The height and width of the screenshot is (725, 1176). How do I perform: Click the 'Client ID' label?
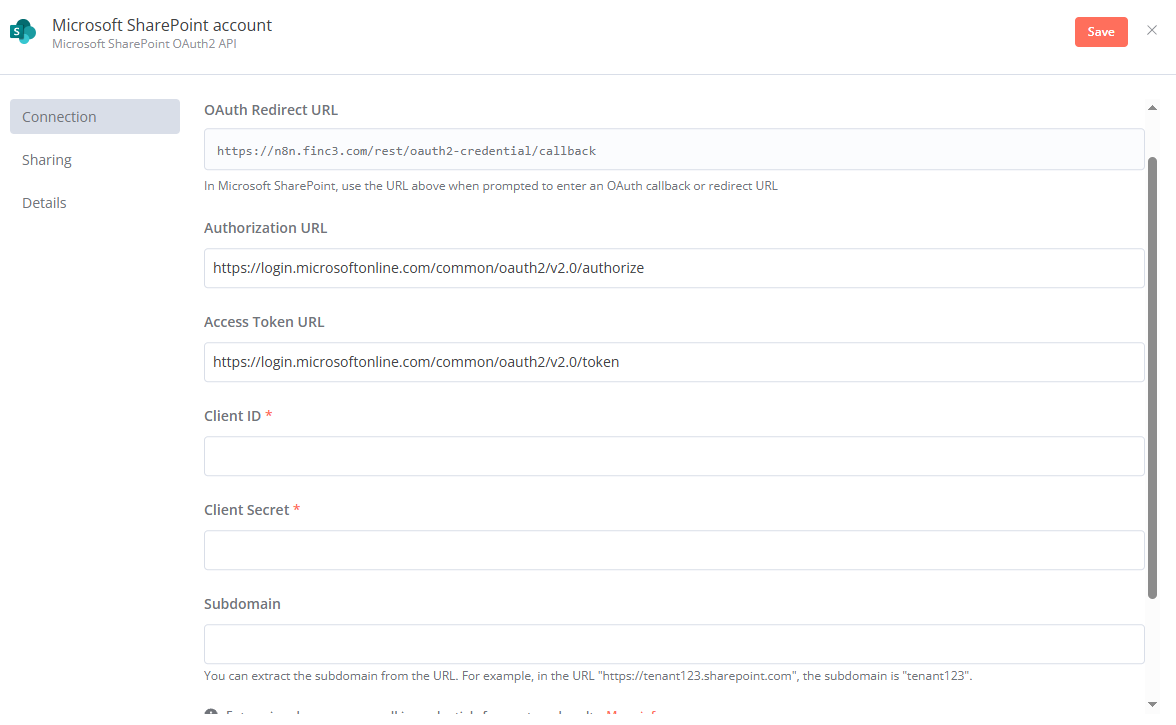(232, 416)
